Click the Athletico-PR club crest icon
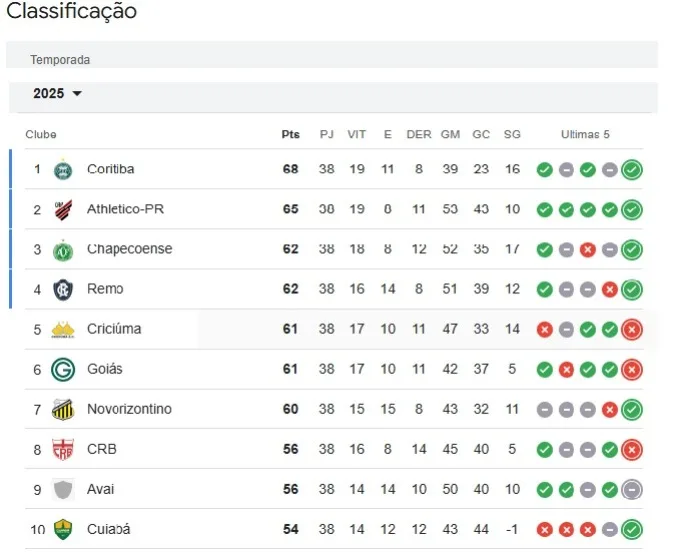 63,209
